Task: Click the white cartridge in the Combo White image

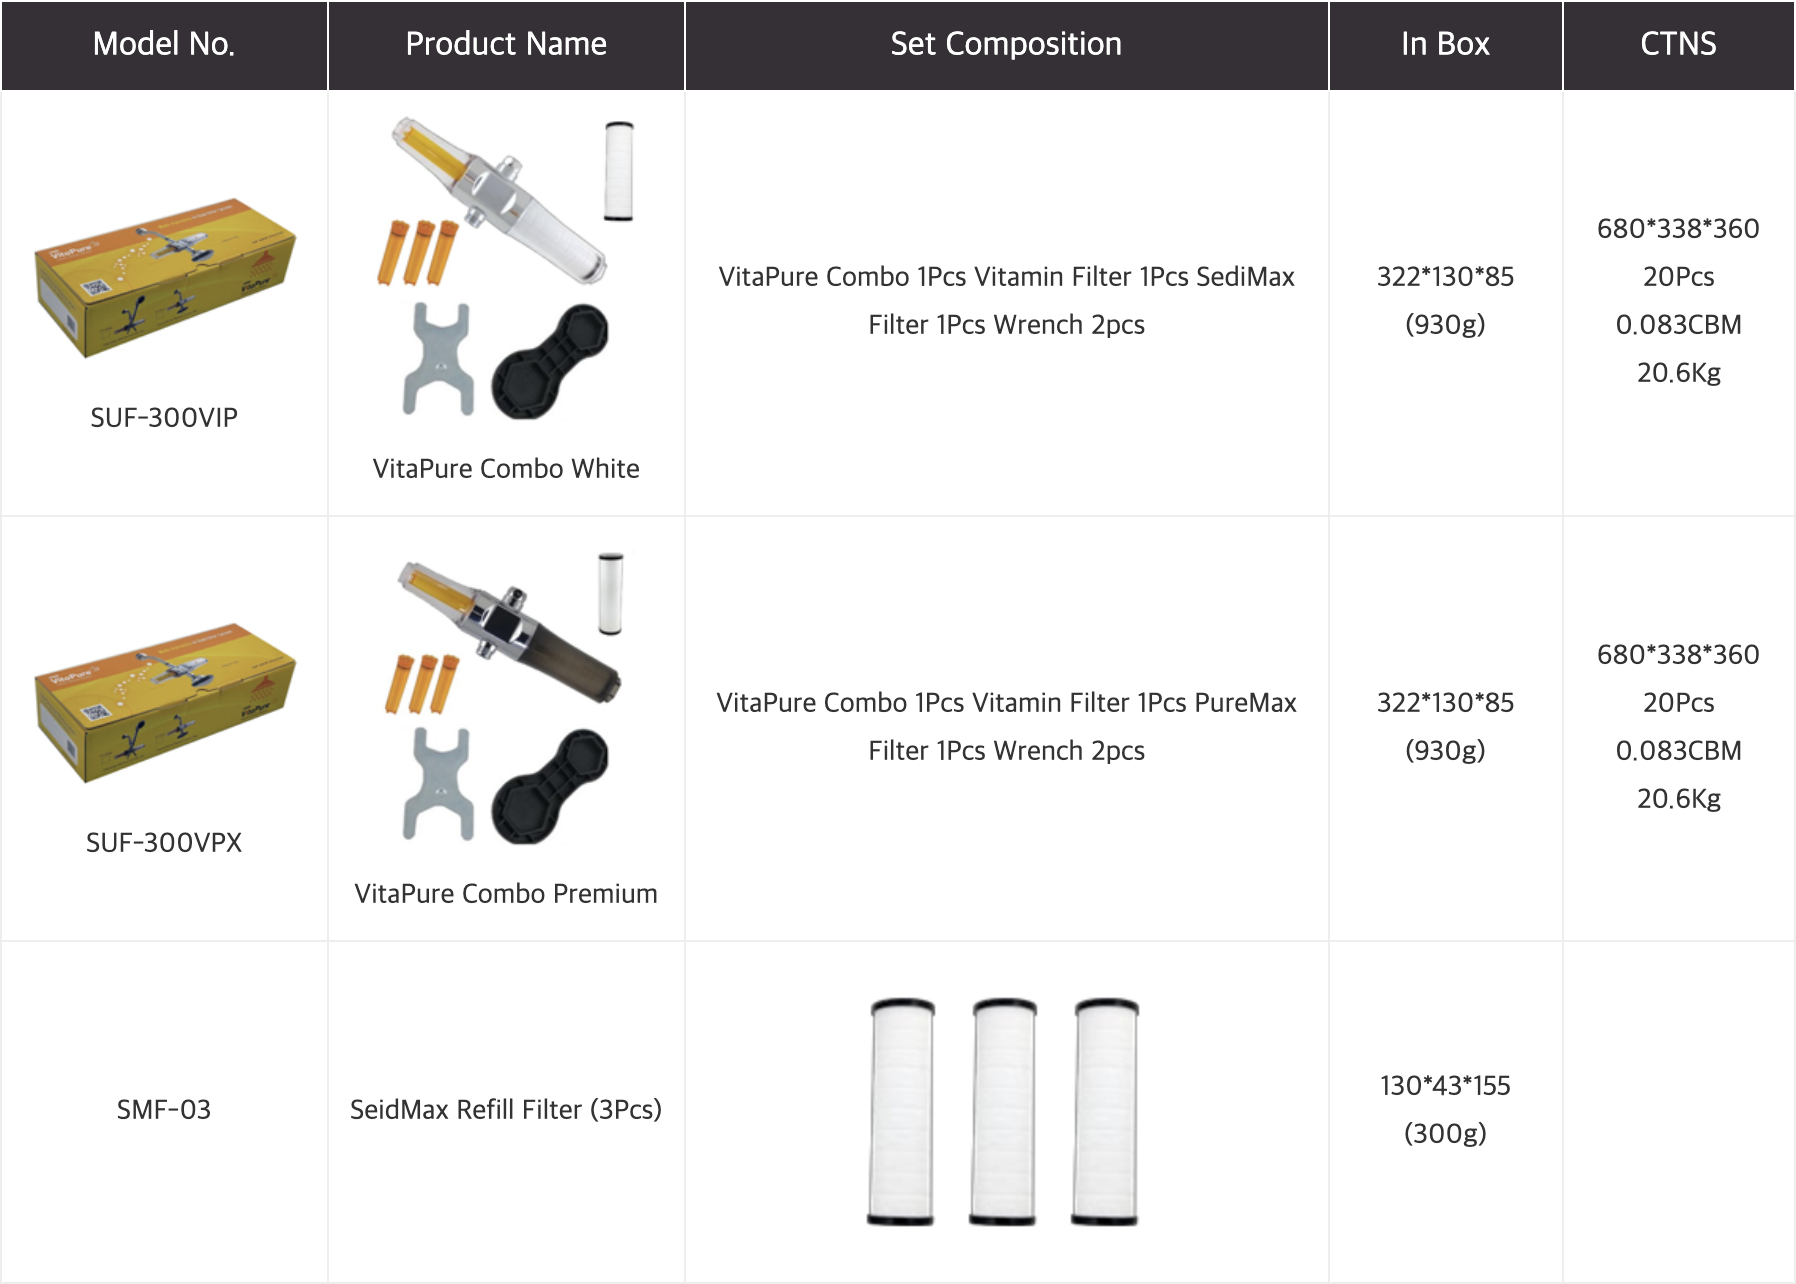Action: point(619,170)
